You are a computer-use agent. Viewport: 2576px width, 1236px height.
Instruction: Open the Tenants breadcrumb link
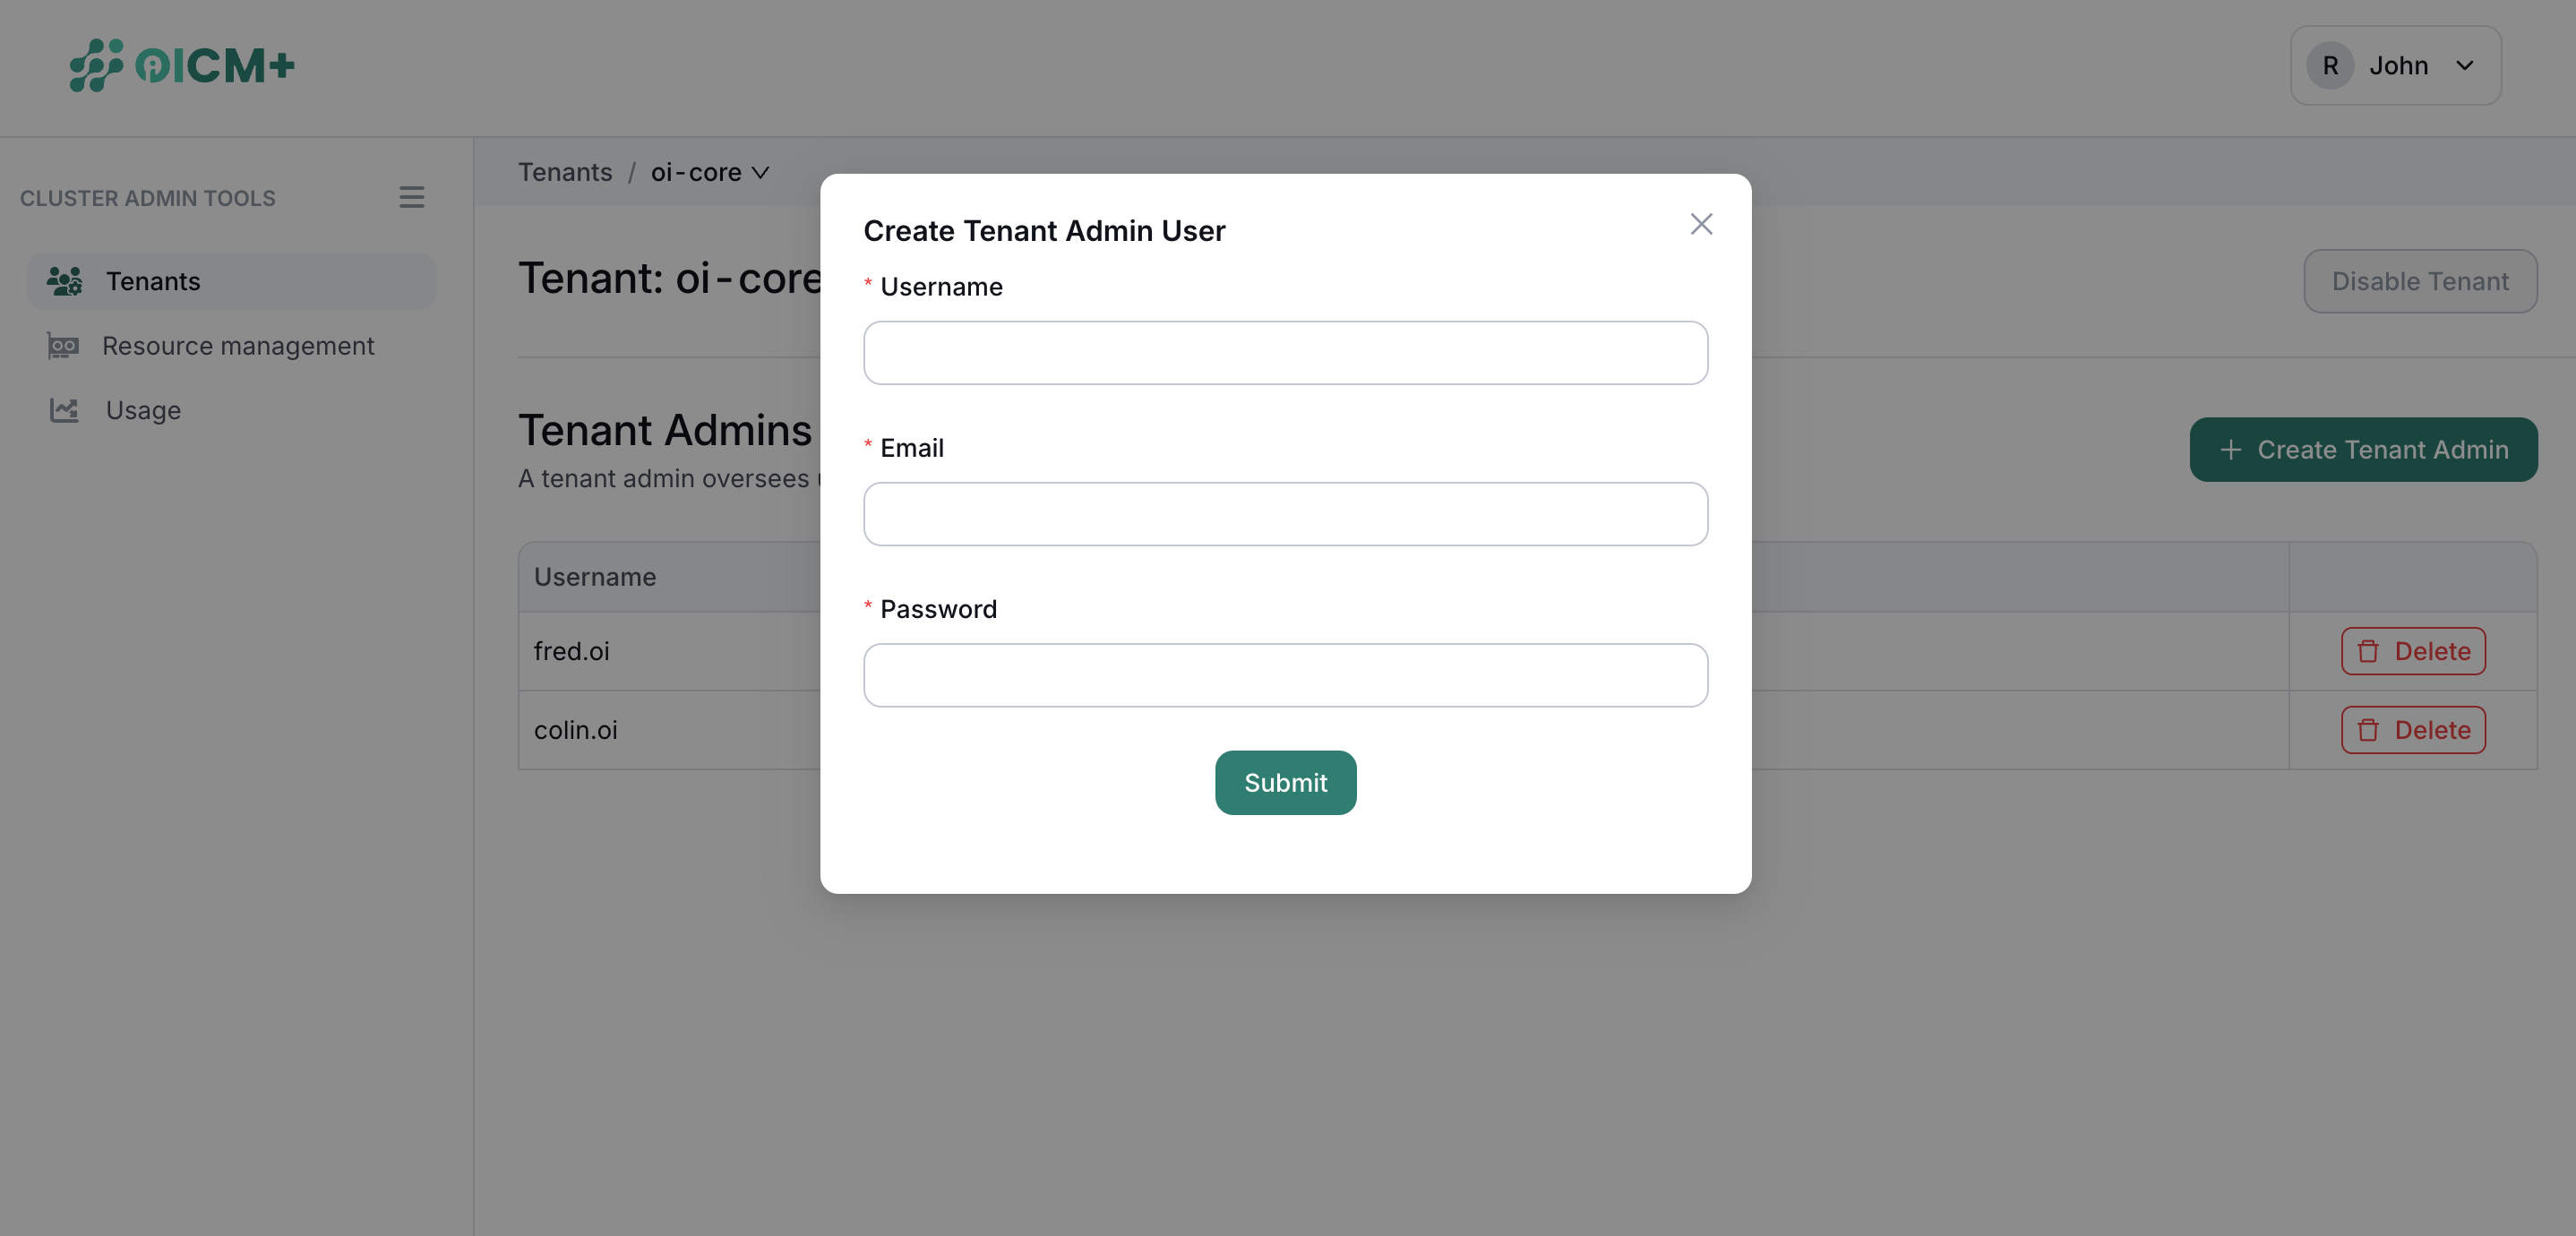tap(565, 171)
